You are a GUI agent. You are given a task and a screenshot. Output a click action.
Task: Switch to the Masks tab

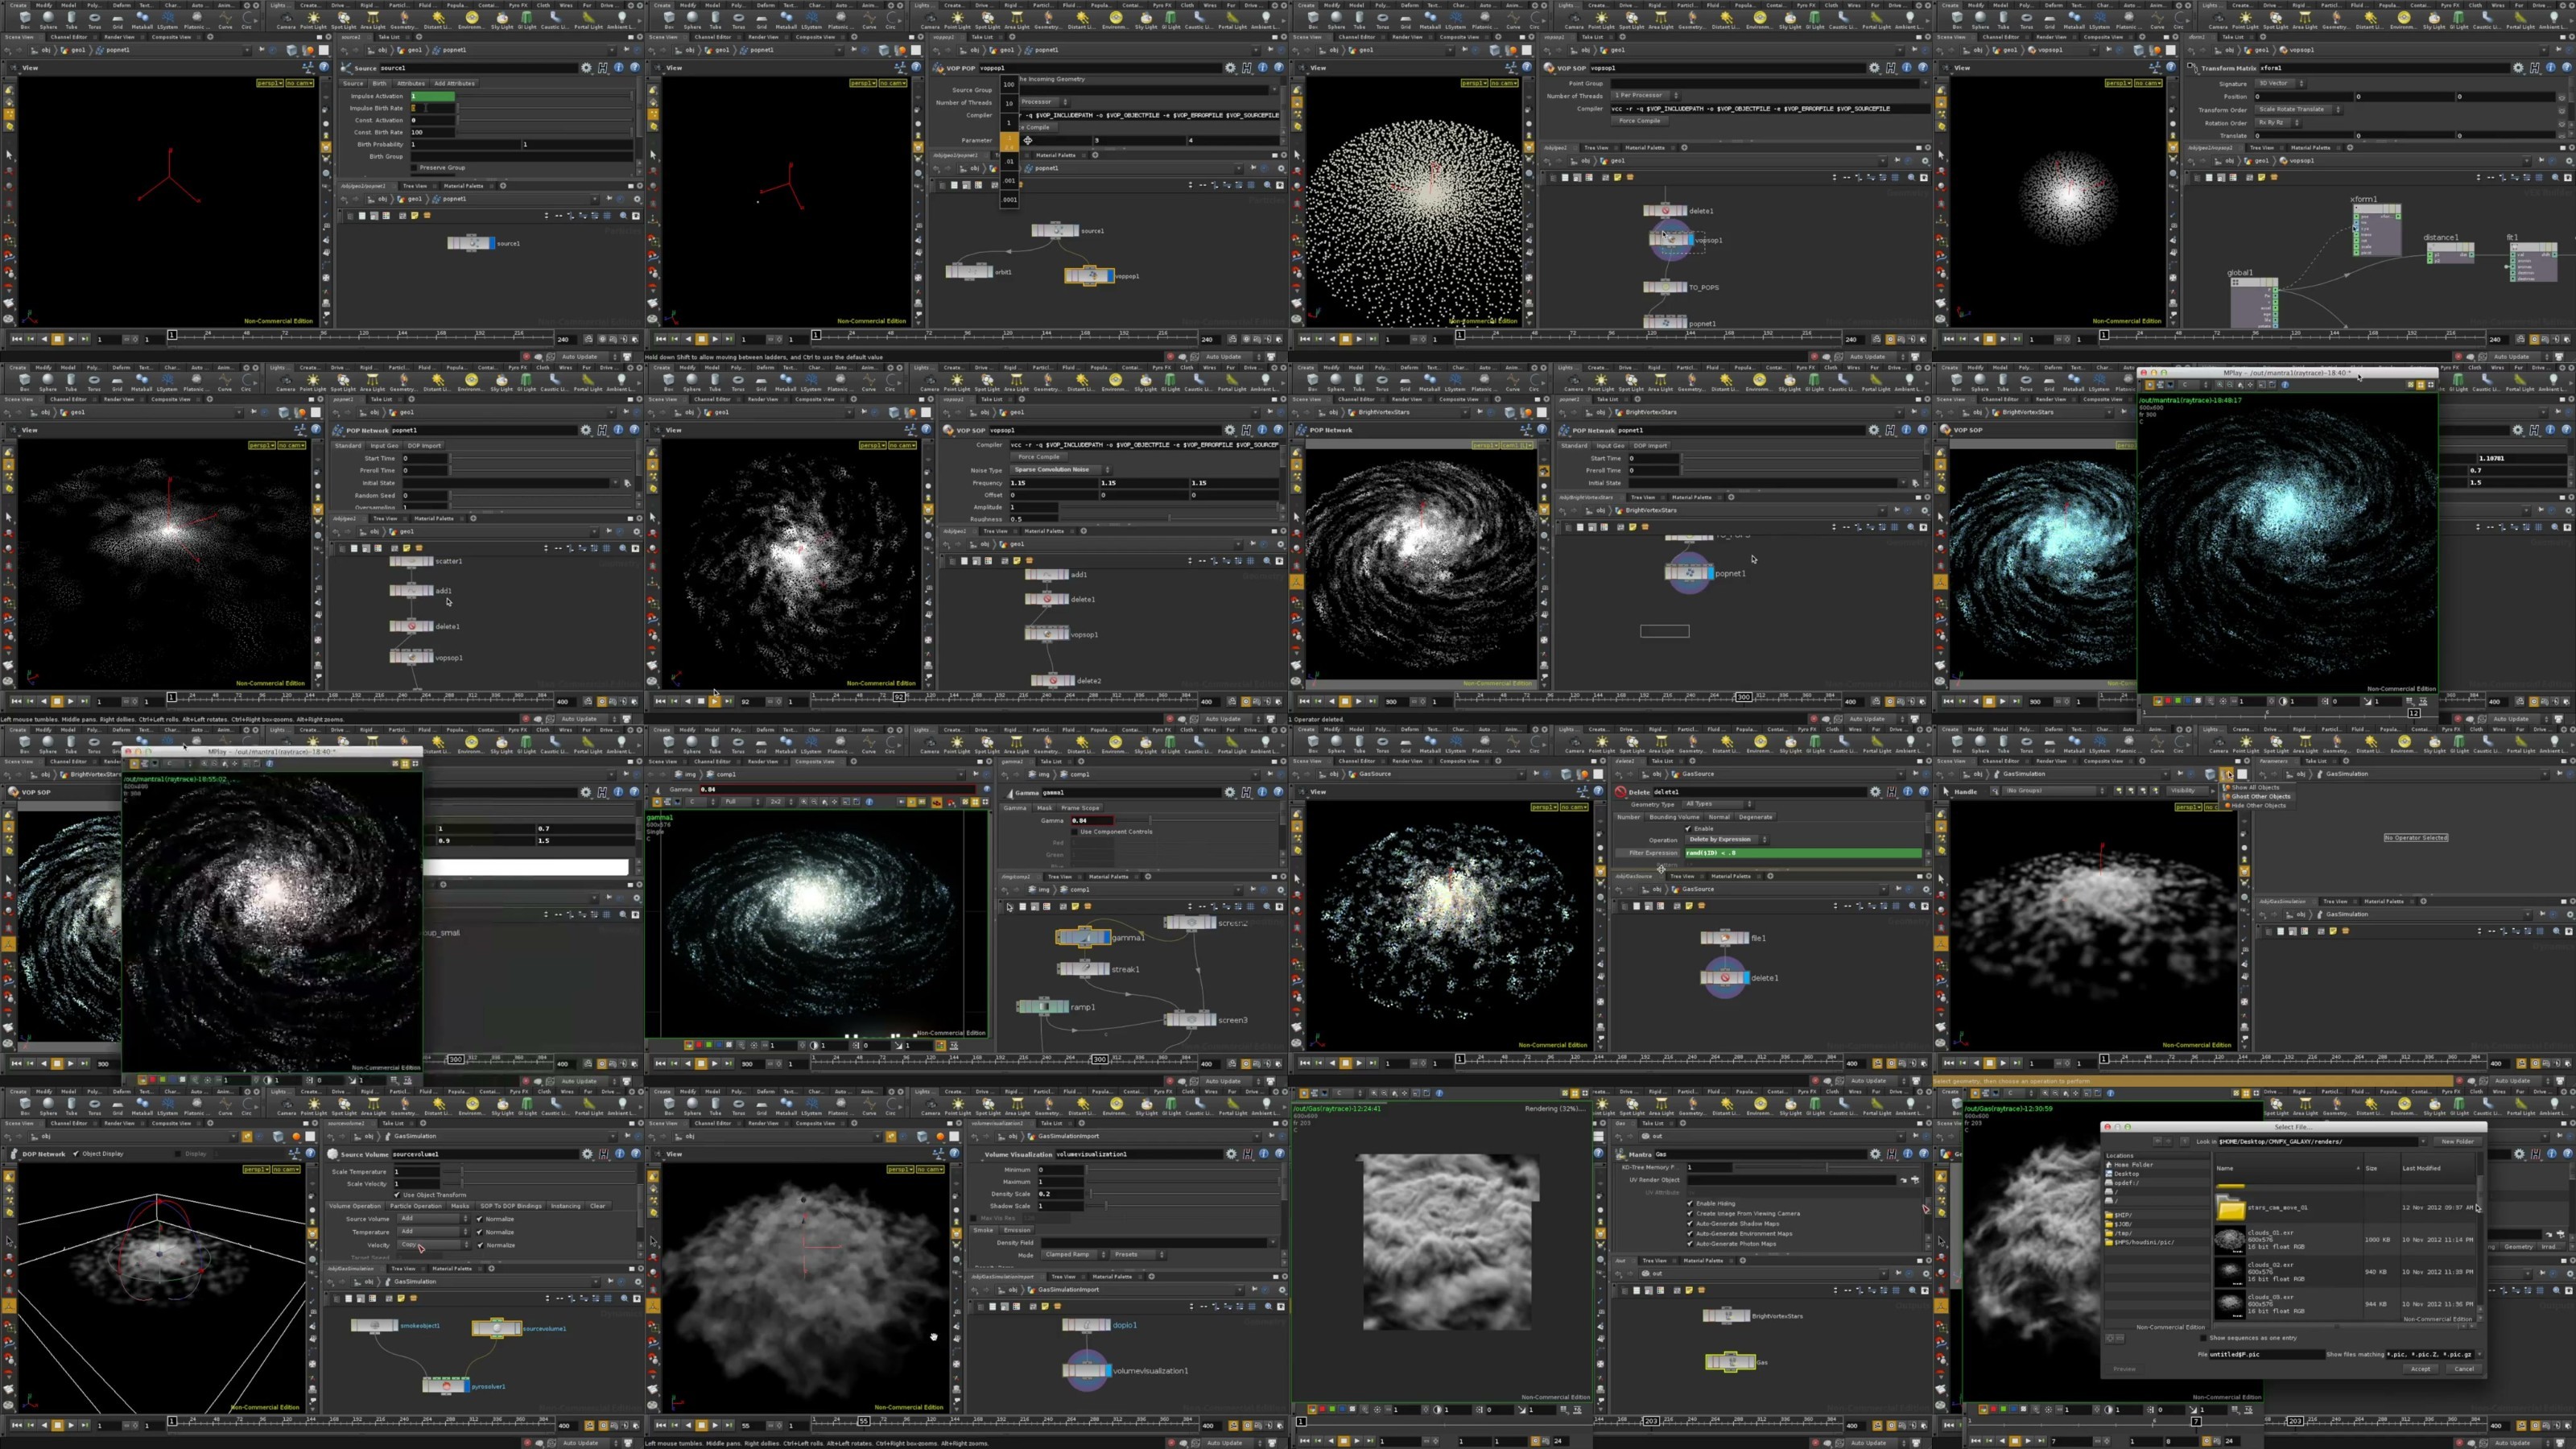[x=459, y=1206]
